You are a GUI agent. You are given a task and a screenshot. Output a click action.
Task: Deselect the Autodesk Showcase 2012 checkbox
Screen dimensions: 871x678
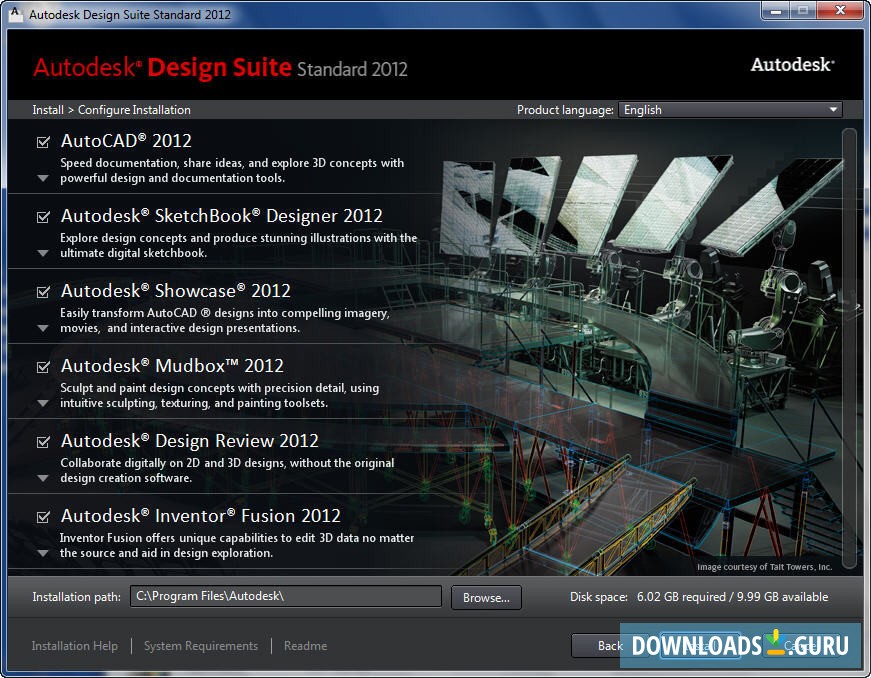pos(43,292)
